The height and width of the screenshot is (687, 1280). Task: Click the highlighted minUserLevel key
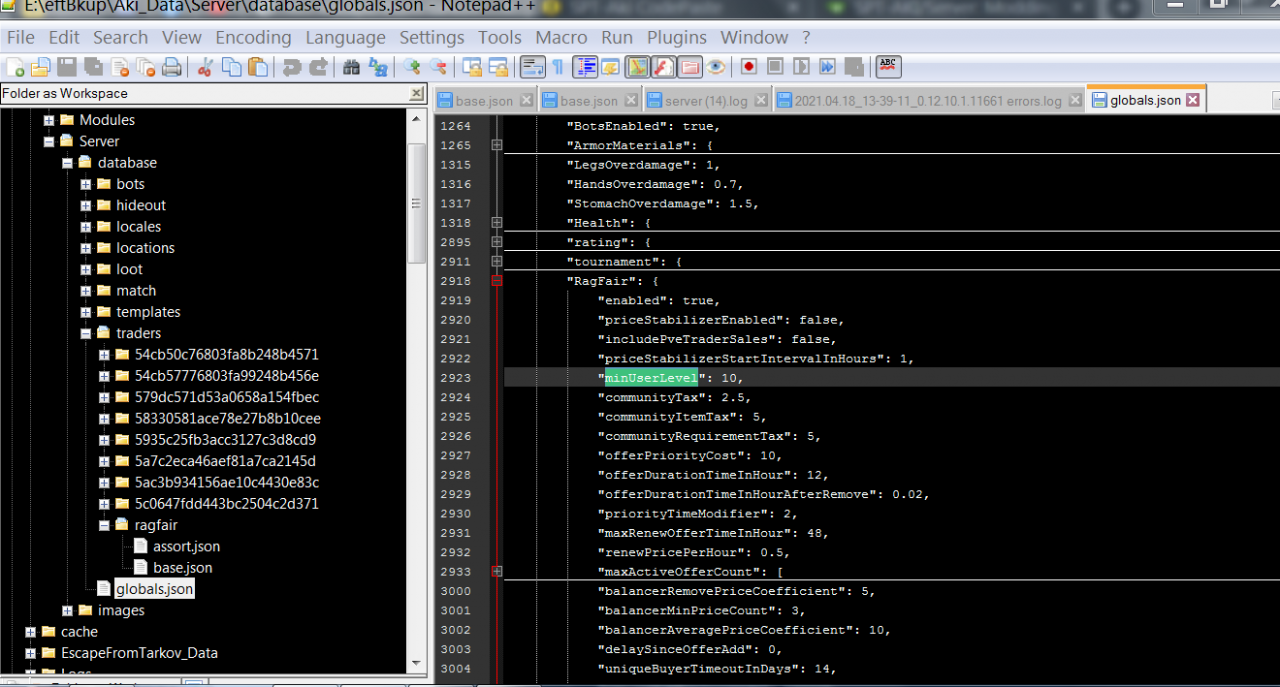coord(651,378)
